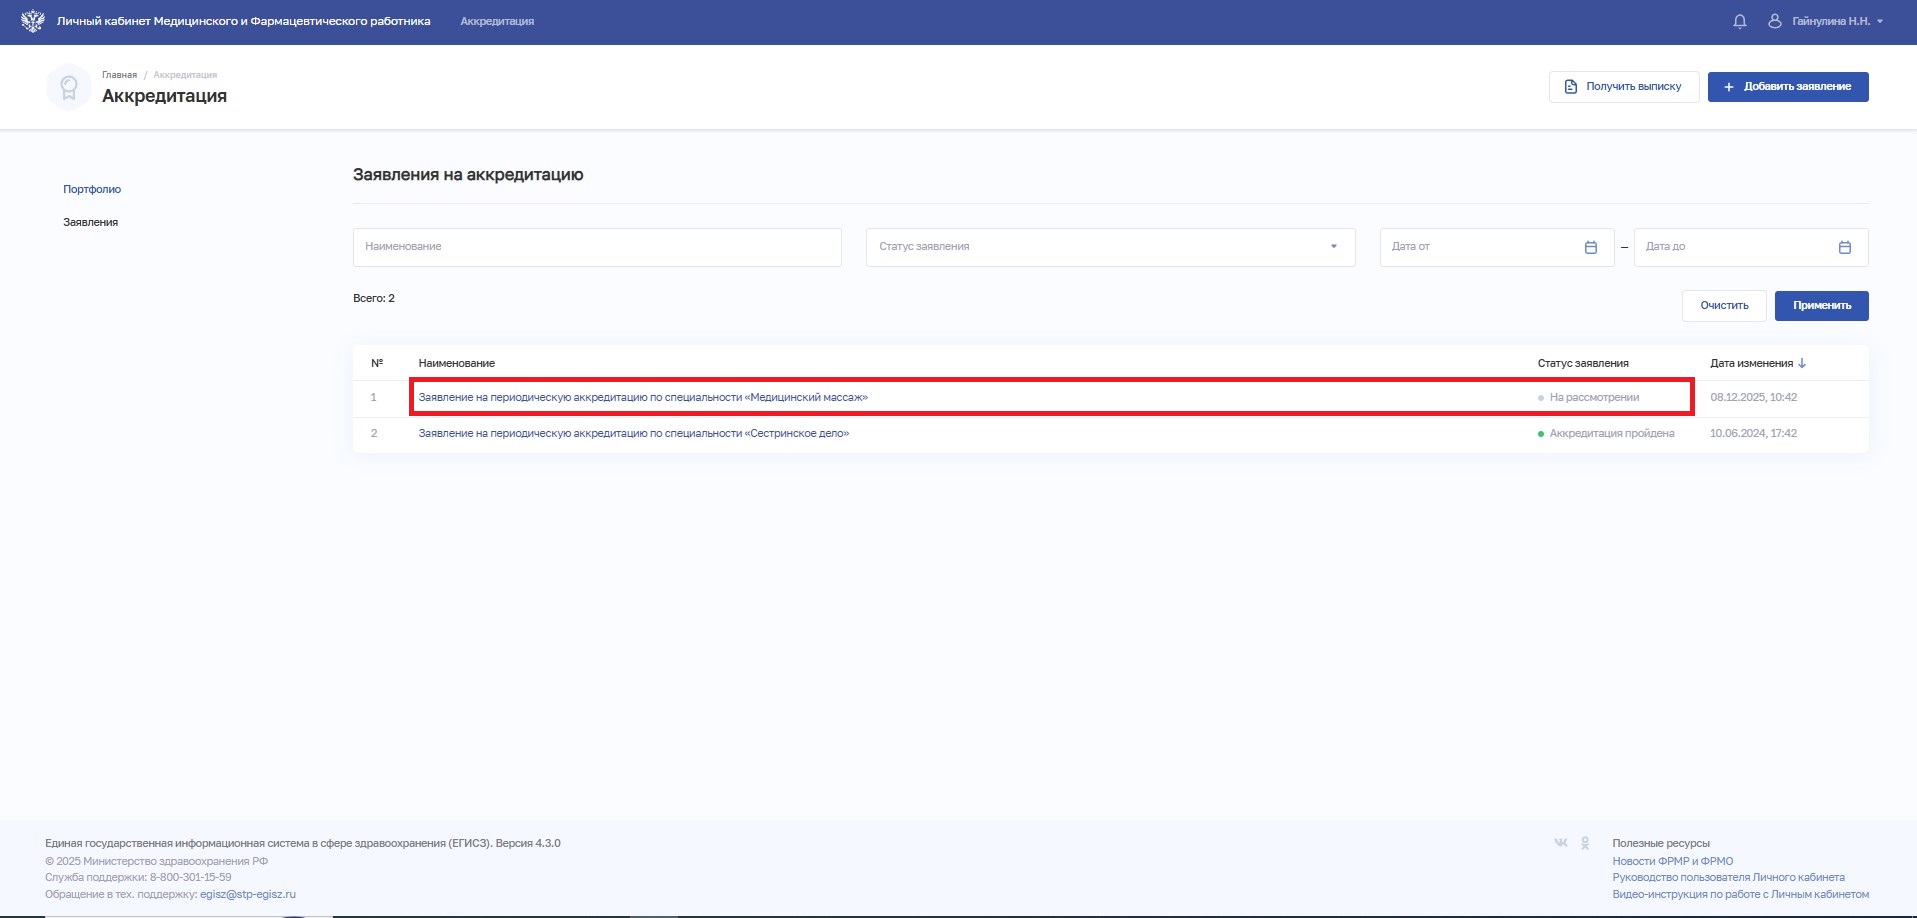Open the 'Дата от' calendar picker icon

point(1591,247)
